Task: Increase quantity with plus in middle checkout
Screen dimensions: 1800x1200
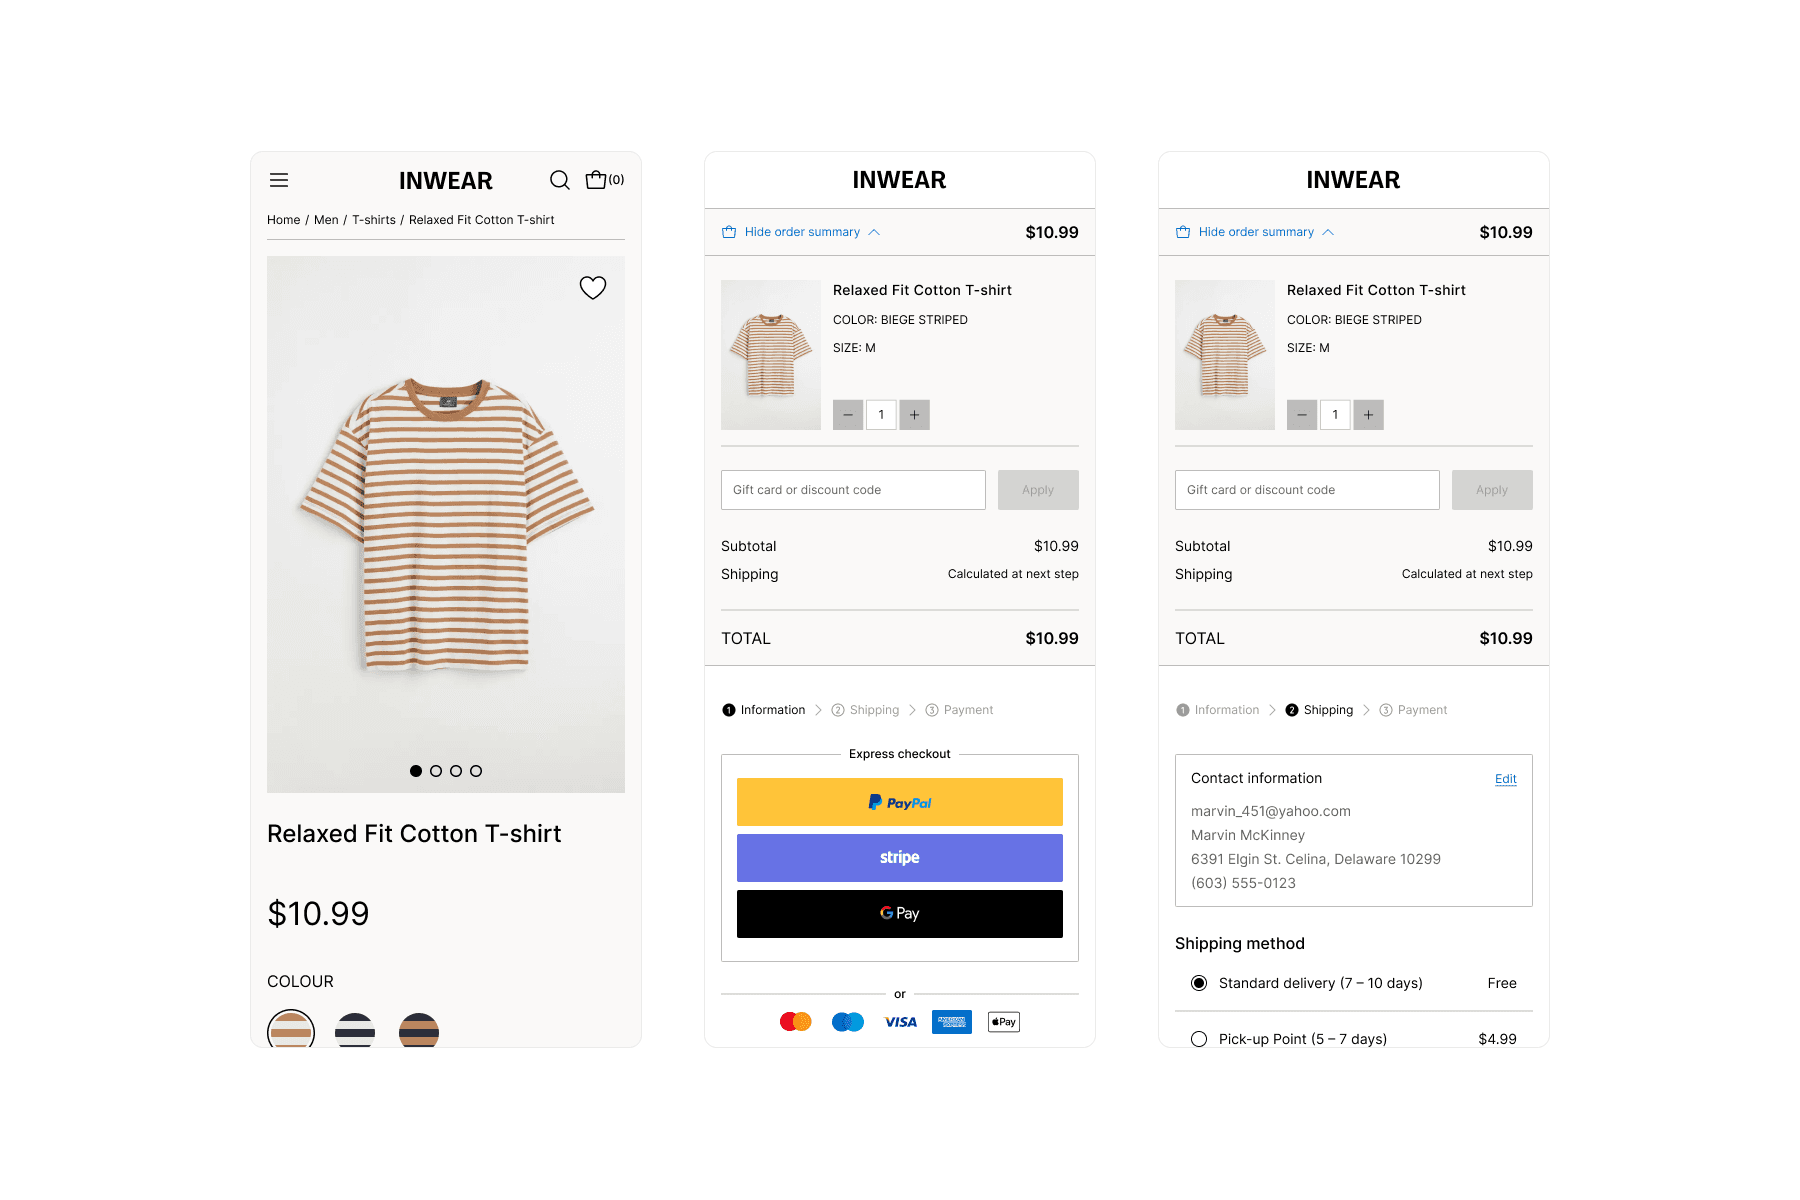Action: (x=914, y=415)
